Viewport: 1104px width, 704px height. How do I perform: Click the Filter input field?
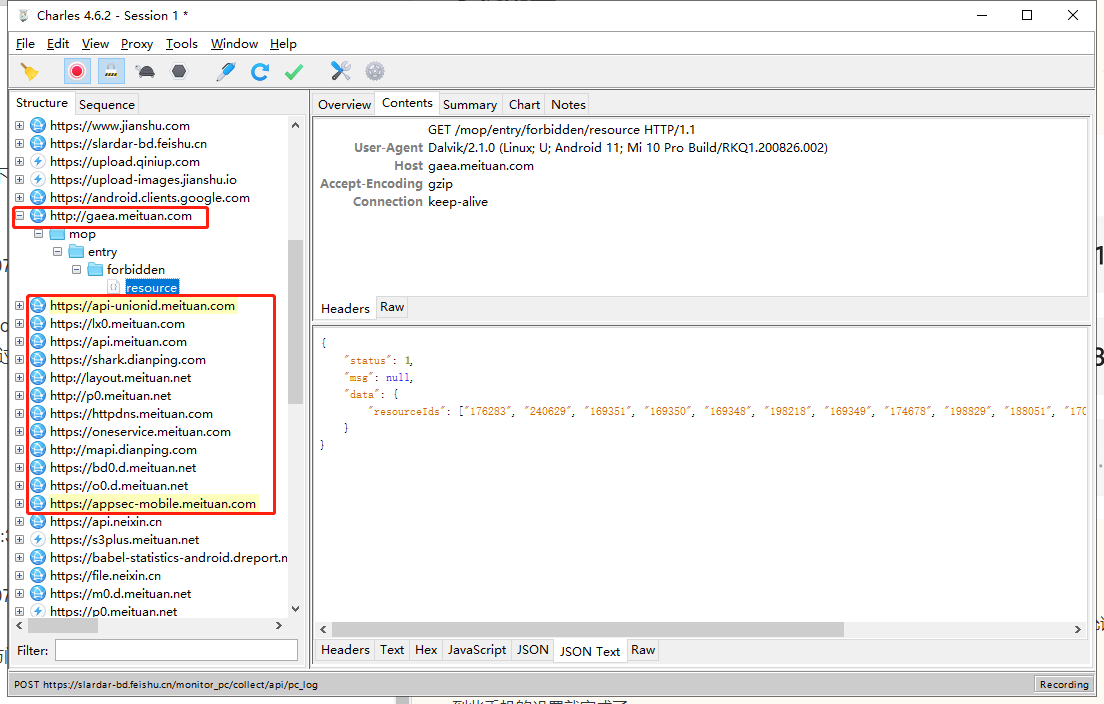tap(176, 650)
